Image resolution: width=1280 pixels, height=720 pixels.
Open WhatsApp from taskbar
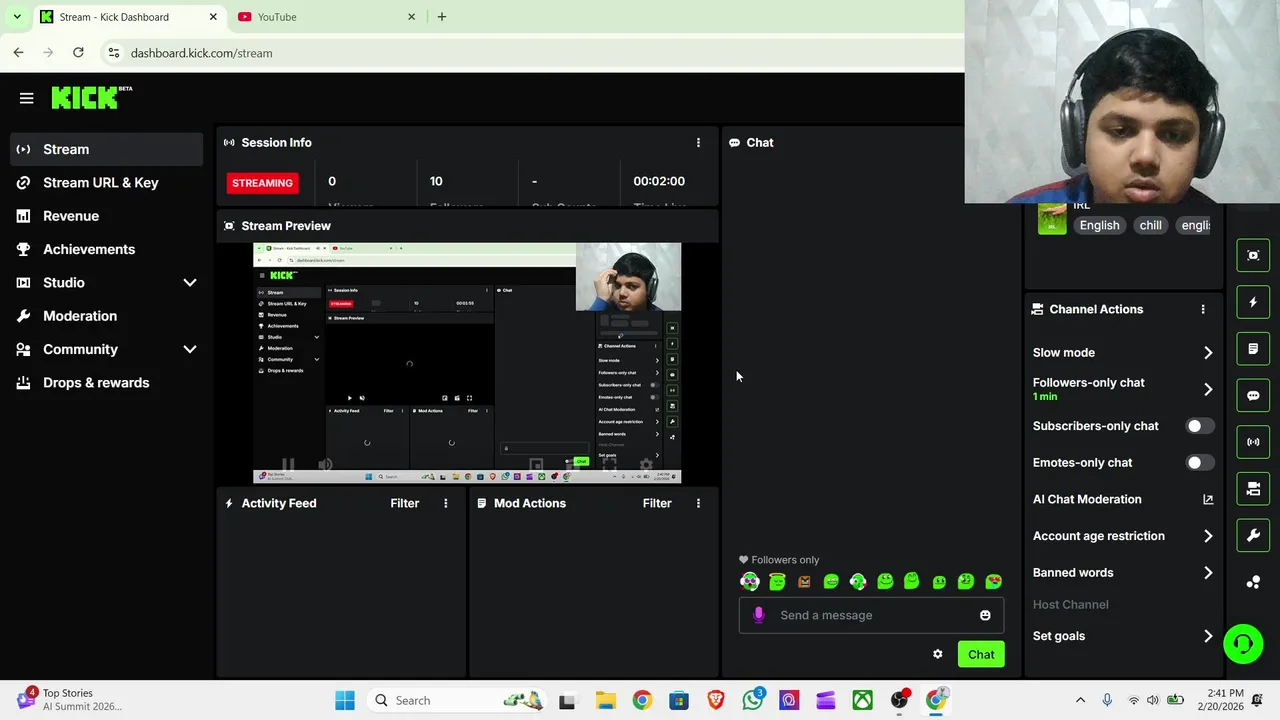(x=753, y=700)
